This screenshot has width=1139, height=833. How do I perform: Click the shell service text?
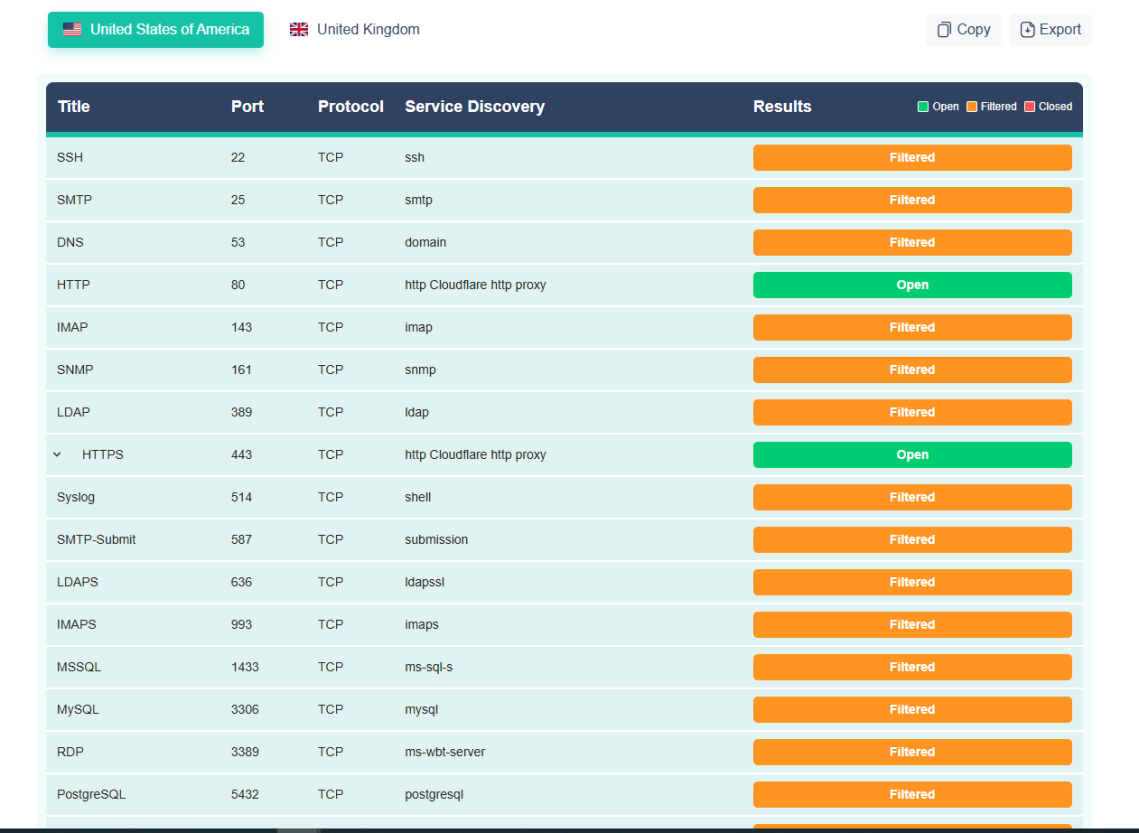pyautogui.click(x=418, y=497)
